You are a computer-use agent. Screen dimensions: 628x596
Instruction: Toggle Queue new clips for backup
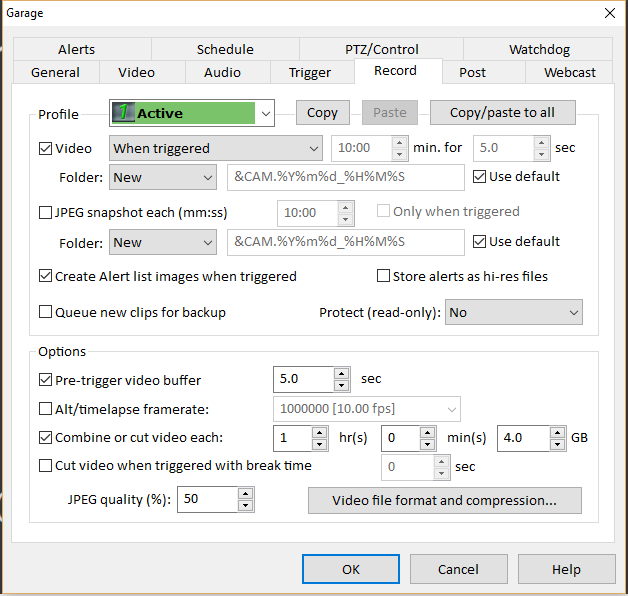(46, 312)
